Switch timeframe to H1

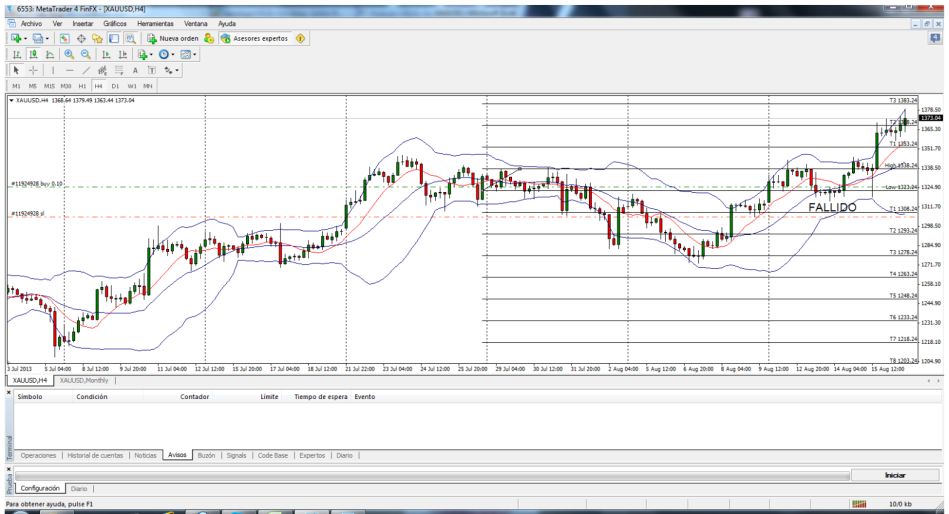(x=83, y=86)
